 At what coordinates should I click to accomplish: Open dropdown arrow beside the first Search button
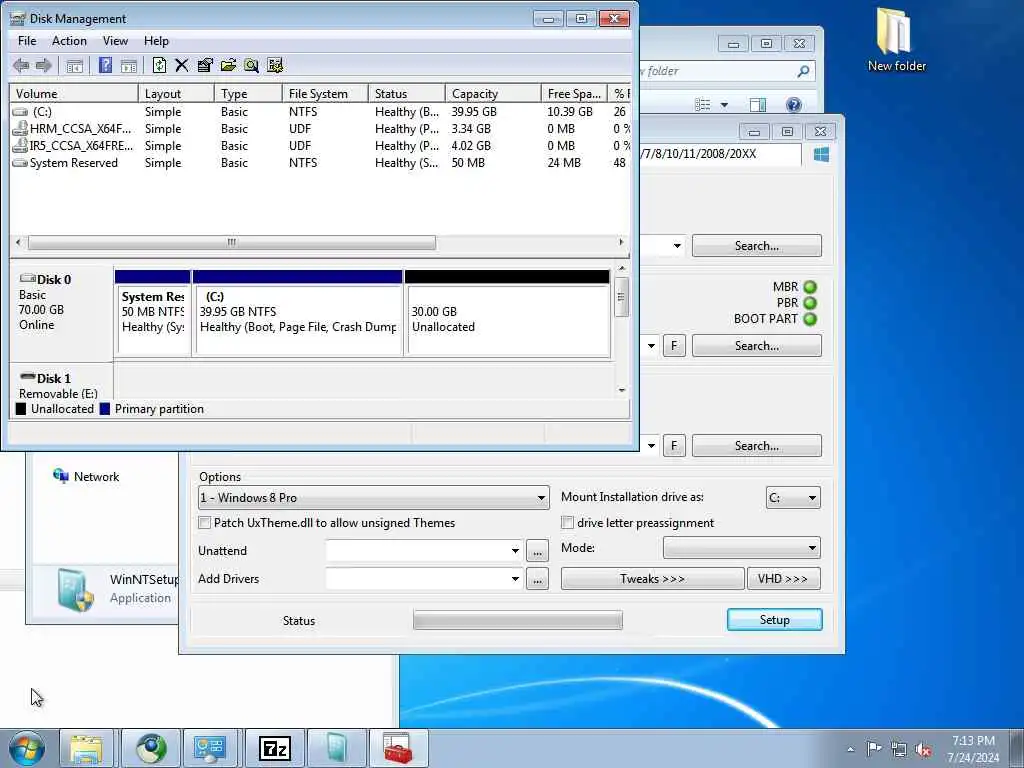677,246
